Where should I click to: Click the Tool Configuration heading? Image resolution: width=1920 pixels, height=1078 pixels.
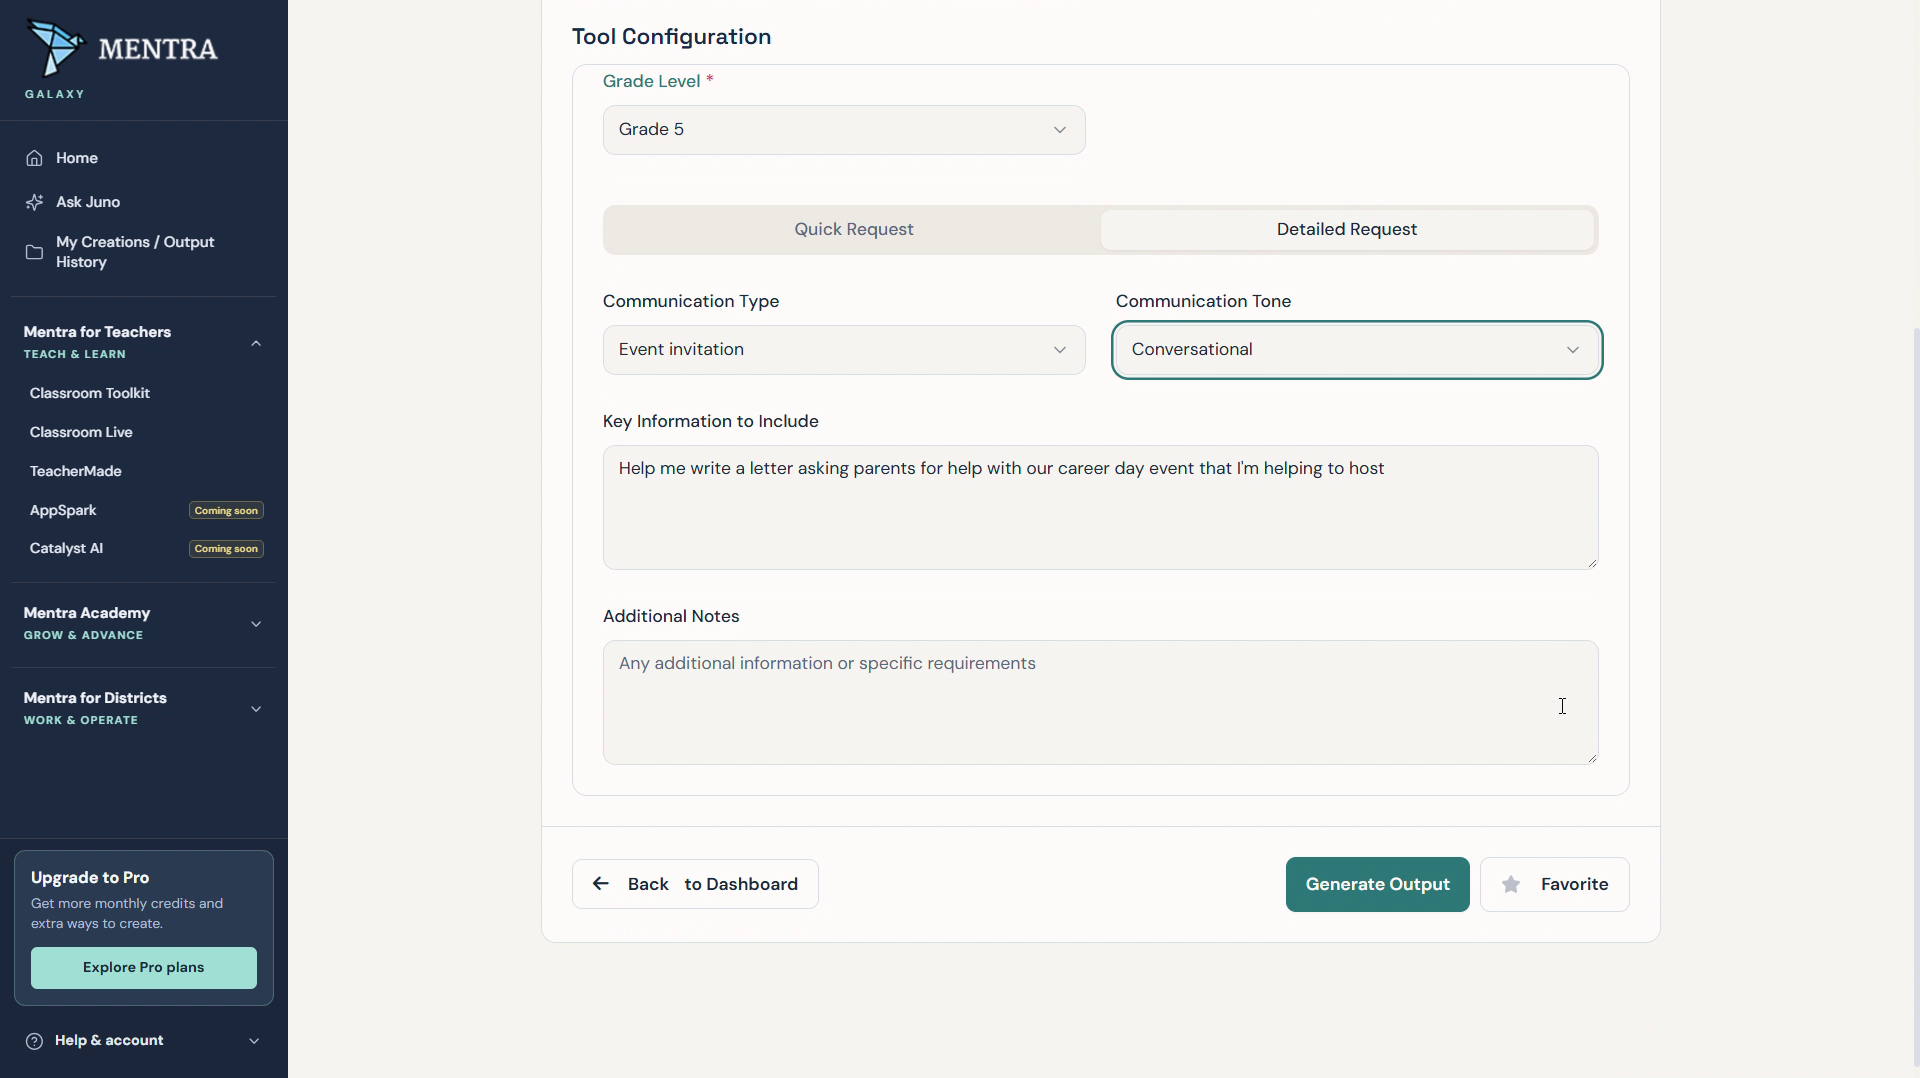pyautogui.click(x=671, y=37)
